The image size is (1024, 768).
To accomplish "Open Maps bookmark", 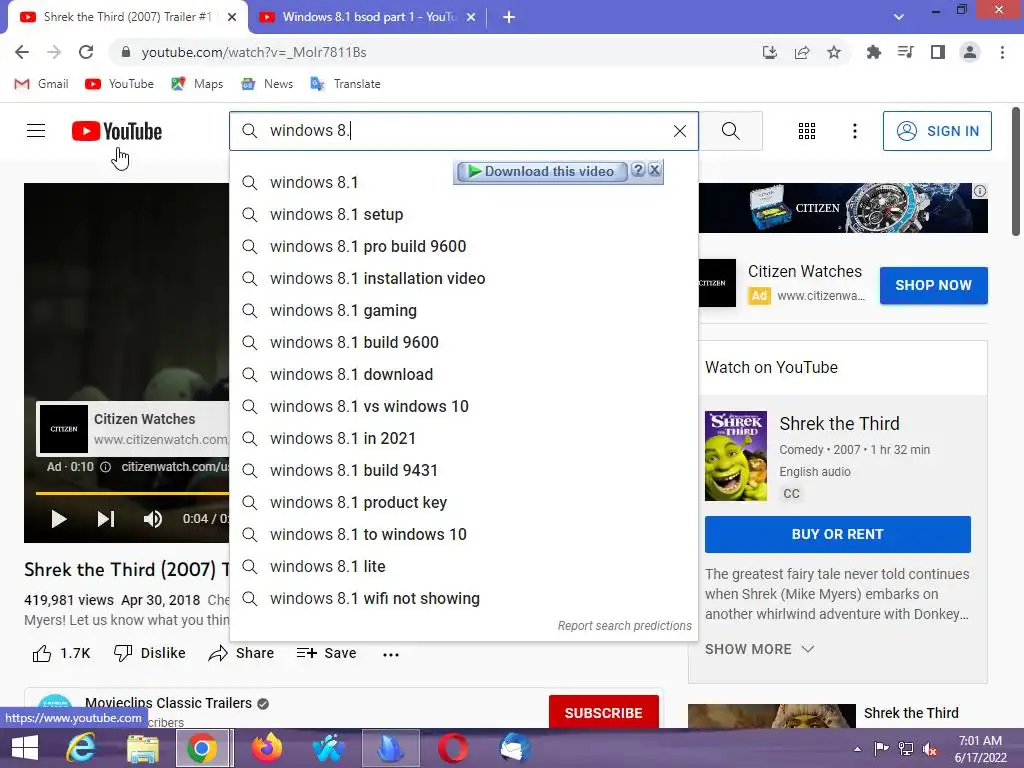I will pyautogui.click(x=197, y=84).
